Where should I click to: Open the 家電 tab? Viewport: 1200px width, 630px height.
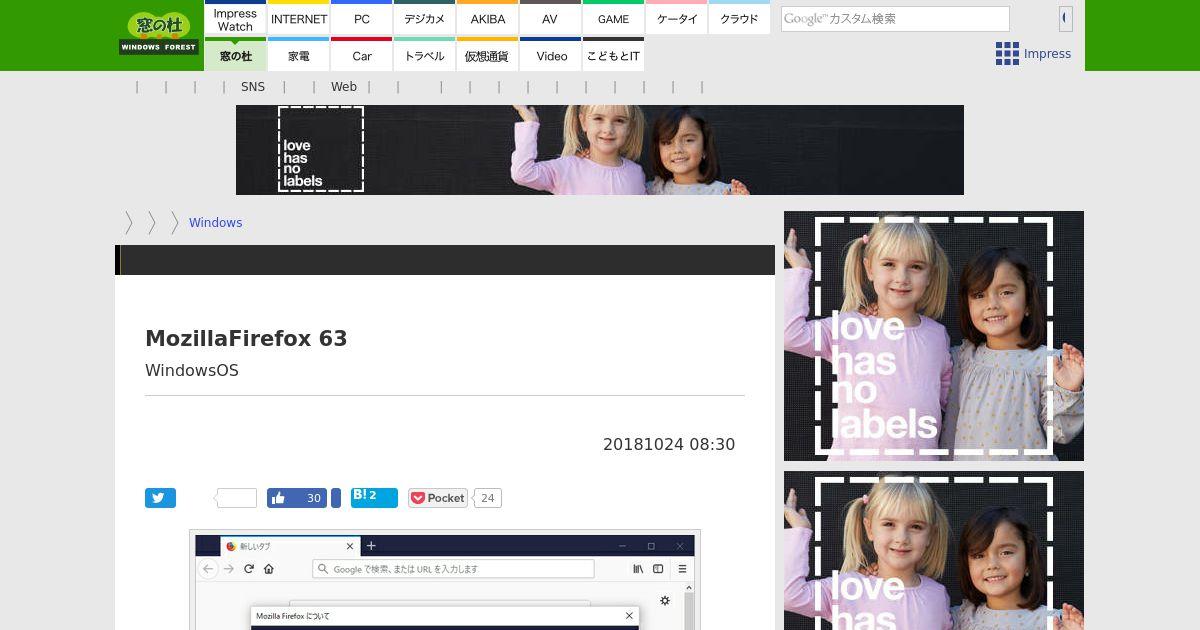coord(299,55)
